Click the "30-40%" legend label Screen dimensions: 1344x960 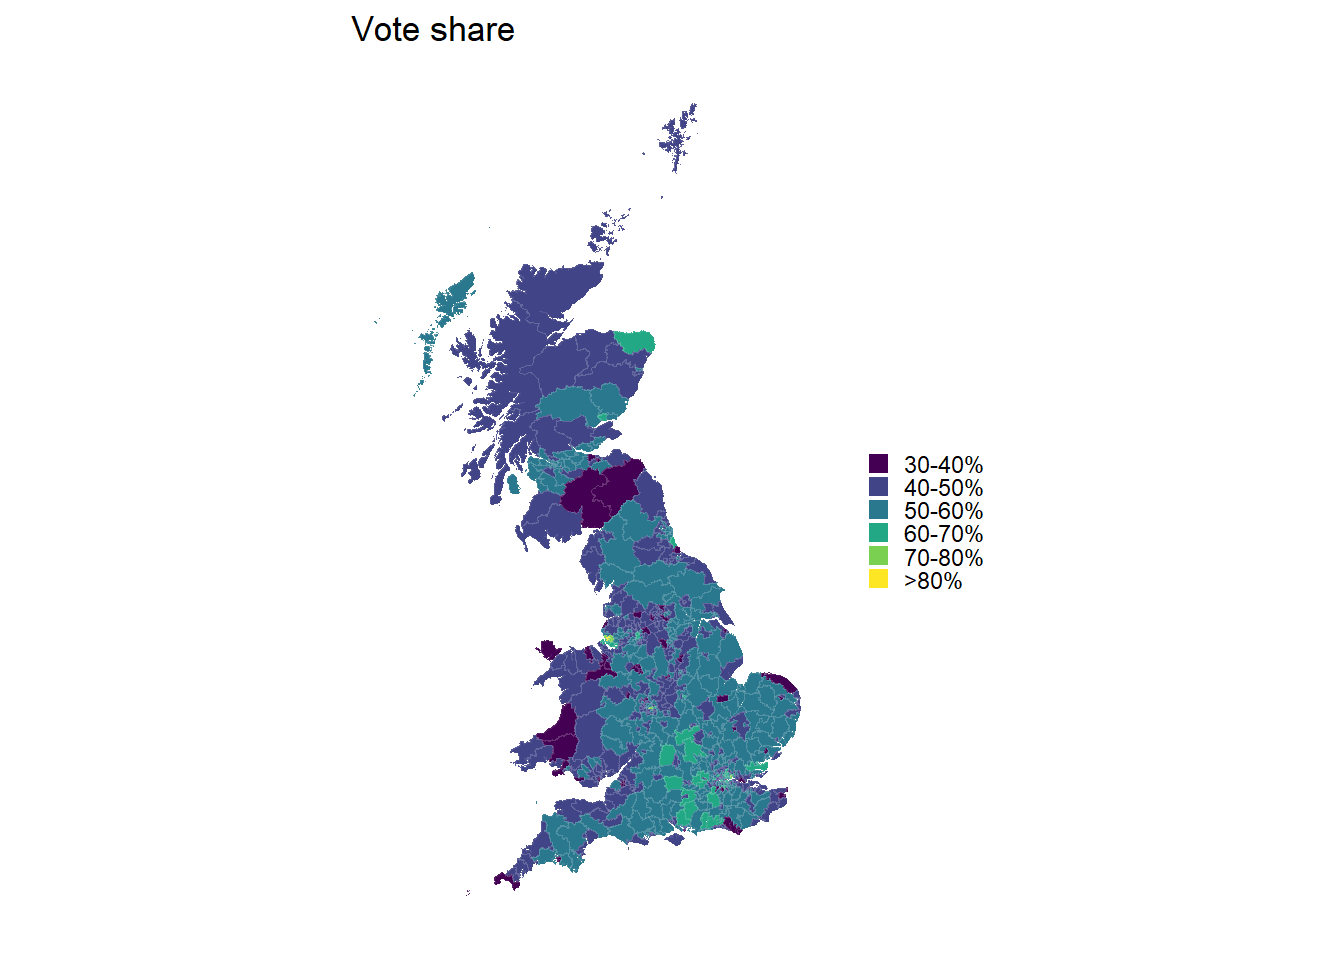pyautogui.click(x=943, y=465)
